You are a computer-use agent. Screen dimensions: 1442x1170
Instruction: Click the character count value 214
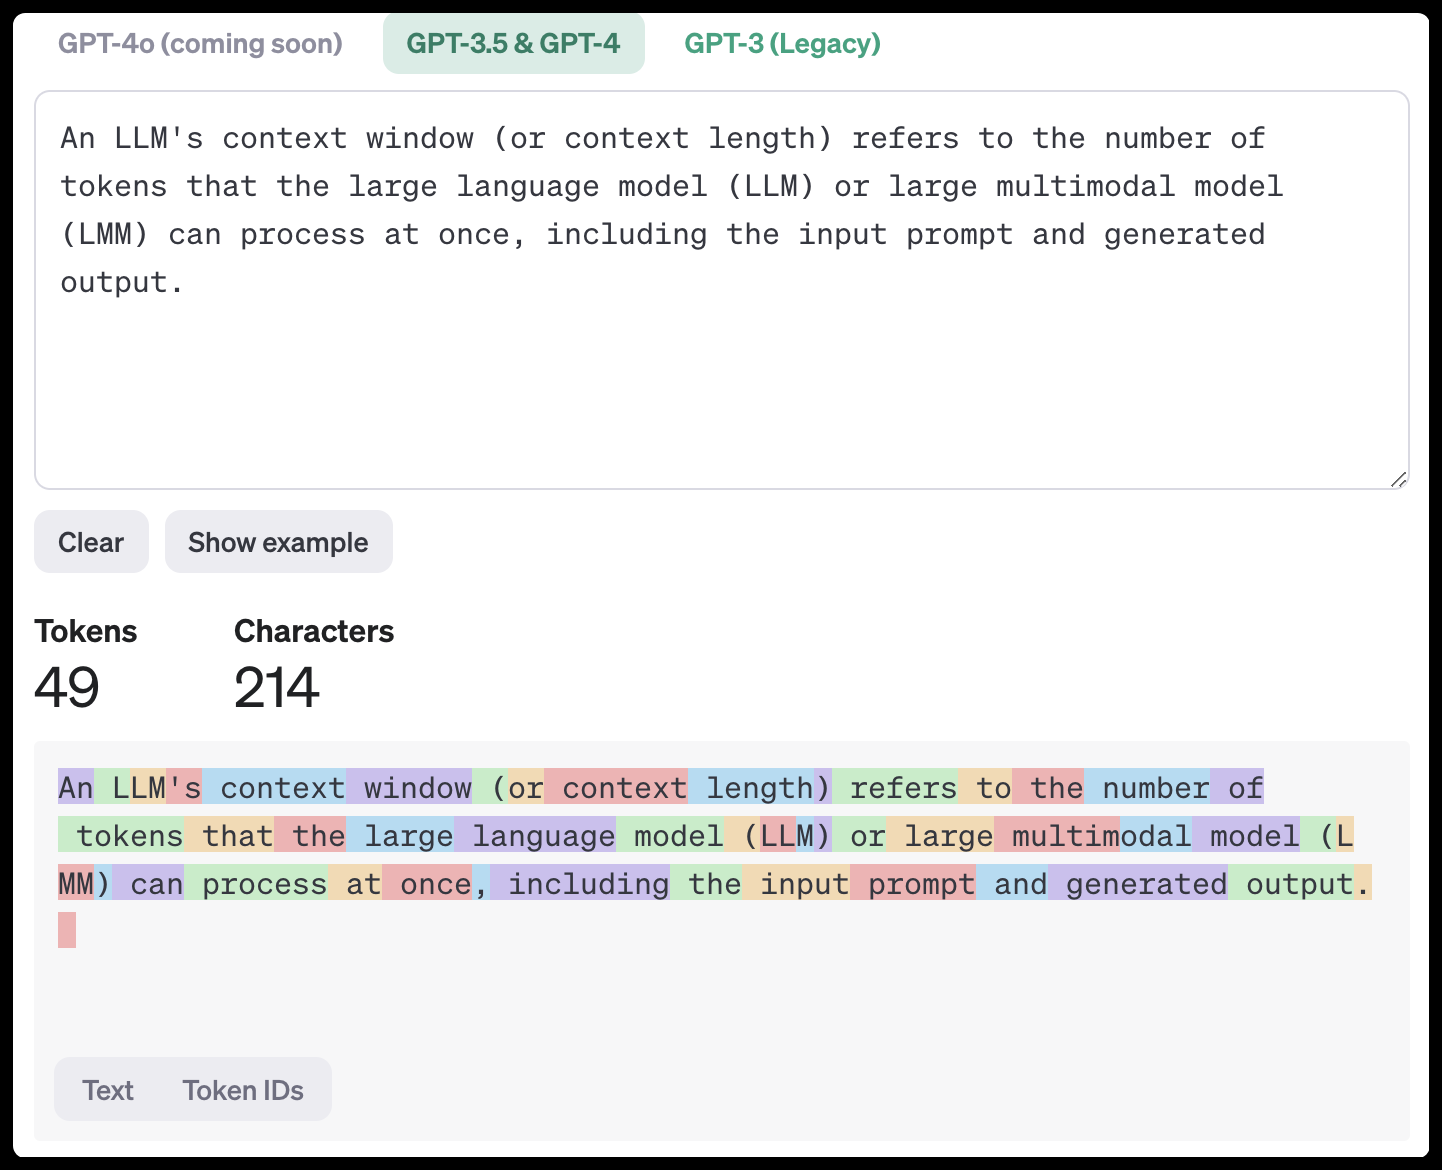(x=276, y=688)
